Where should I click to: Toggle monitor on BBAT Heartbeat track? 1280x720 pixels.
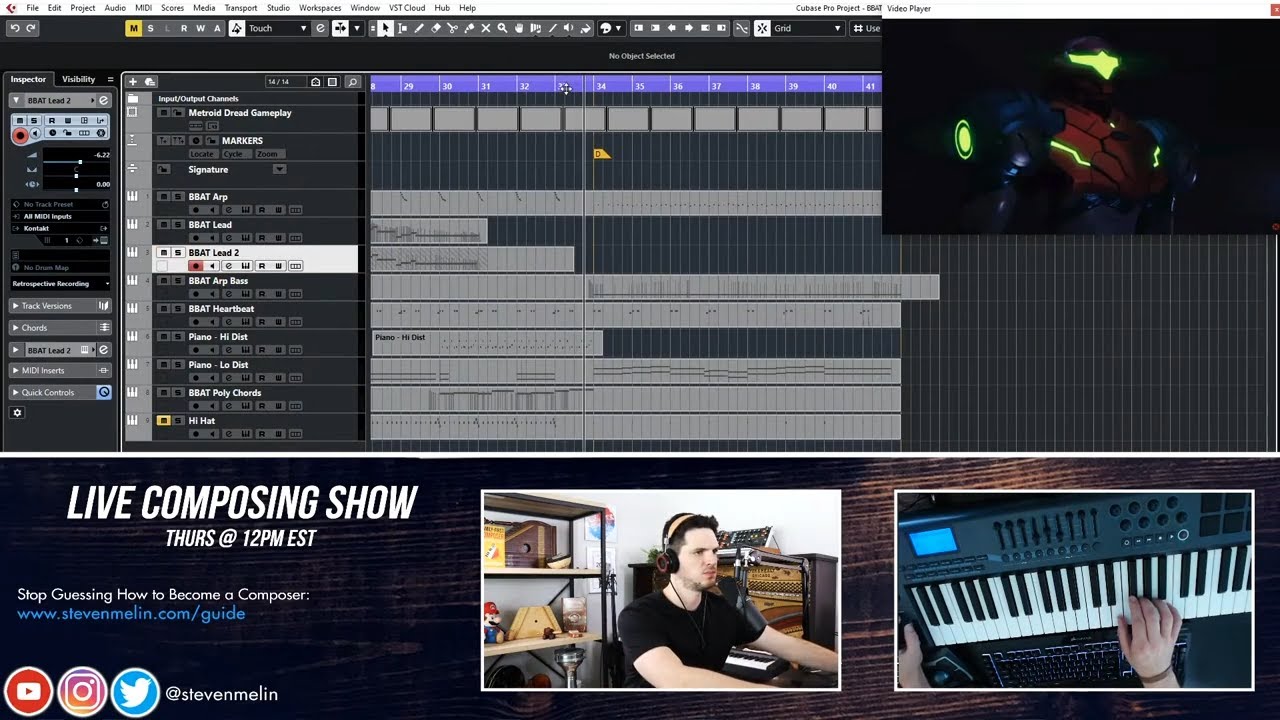pyautogui.click(x=212, y=322)
